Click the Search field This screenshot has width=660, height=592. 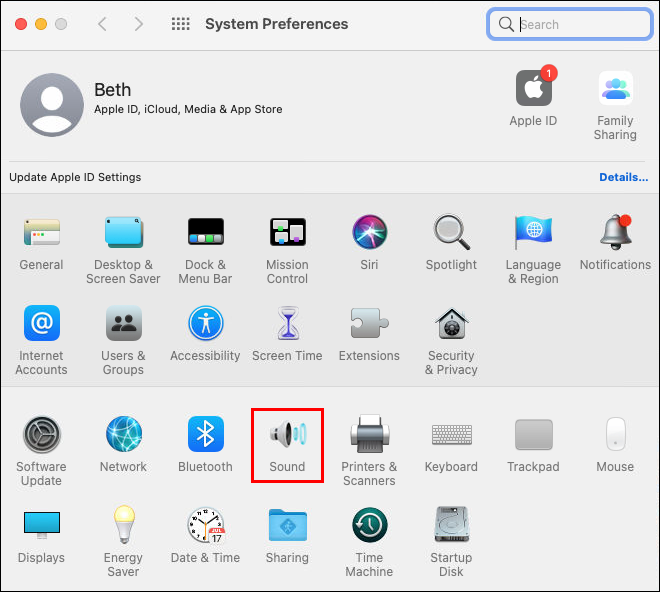[570, 24]
